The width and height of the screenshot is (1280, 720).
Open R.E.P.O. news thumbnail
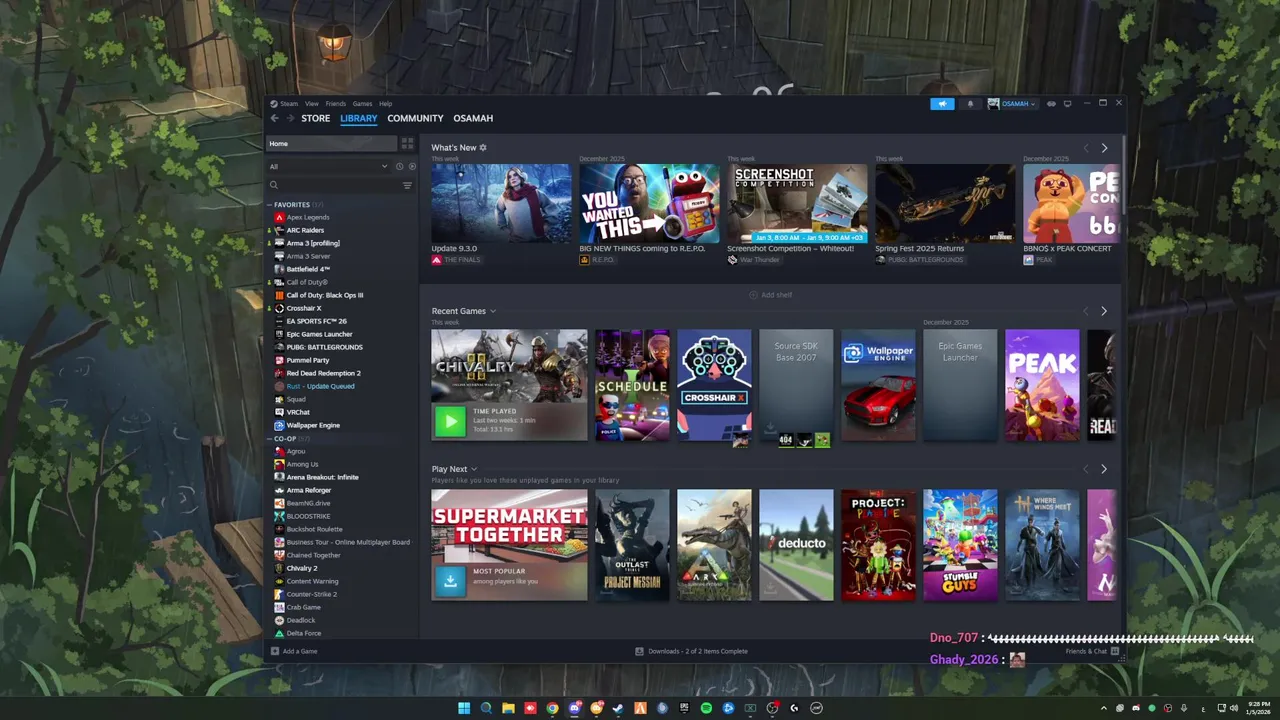click(649, 203)
